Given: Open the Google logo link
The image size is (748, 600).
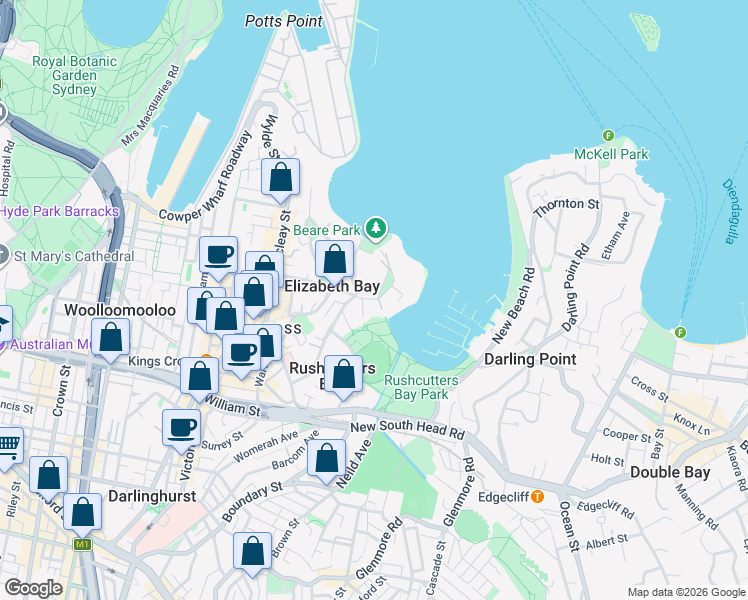Looking at the screenshot, I should (33, 588).
